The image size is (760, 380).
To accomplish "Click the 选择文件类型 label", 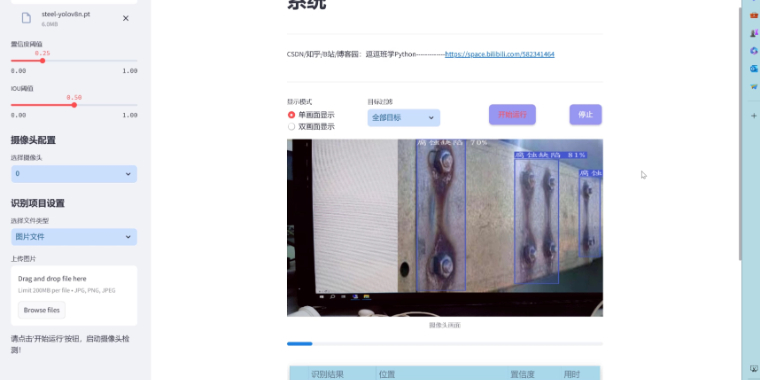I will pyautogui.click(x=30, y=221).
